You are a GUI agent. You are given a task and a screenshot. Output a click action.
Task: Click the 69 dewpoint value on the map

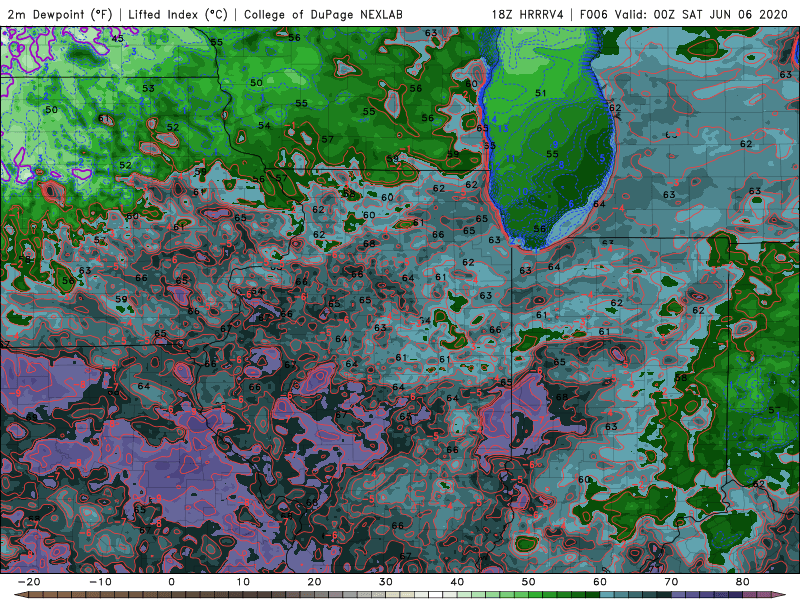coord(32,417)
